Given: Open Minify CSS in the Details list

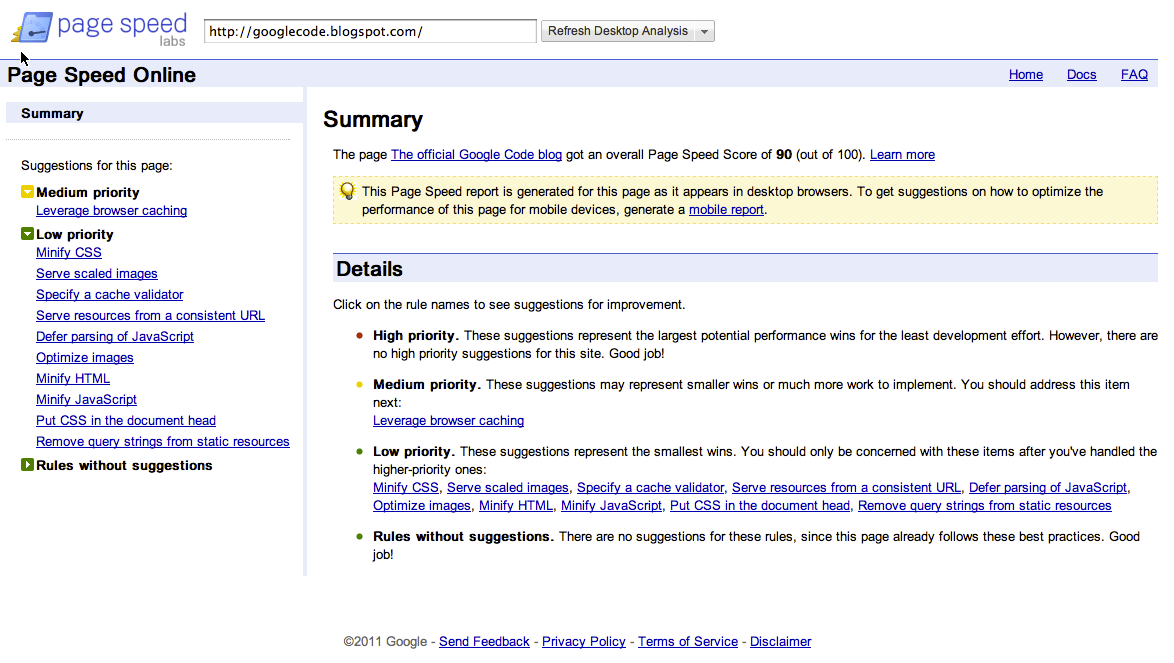Looking at the screenshot, I should 406,487.
